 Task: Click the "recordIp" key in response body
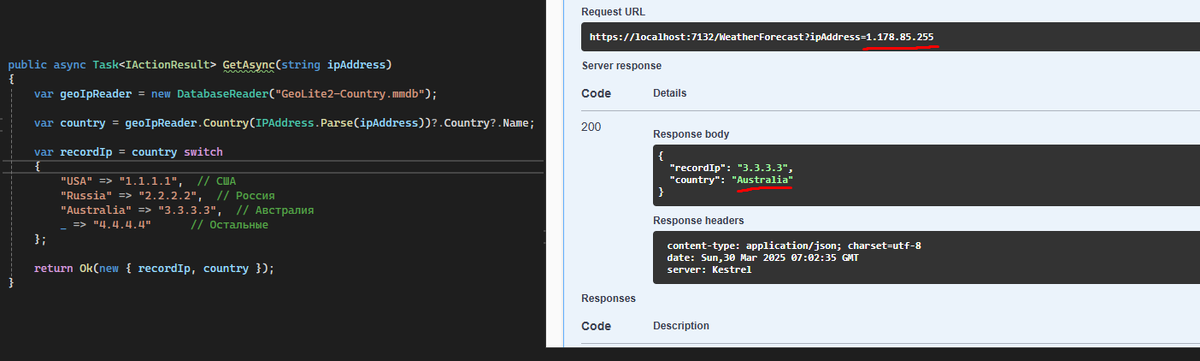coord(699,167)
